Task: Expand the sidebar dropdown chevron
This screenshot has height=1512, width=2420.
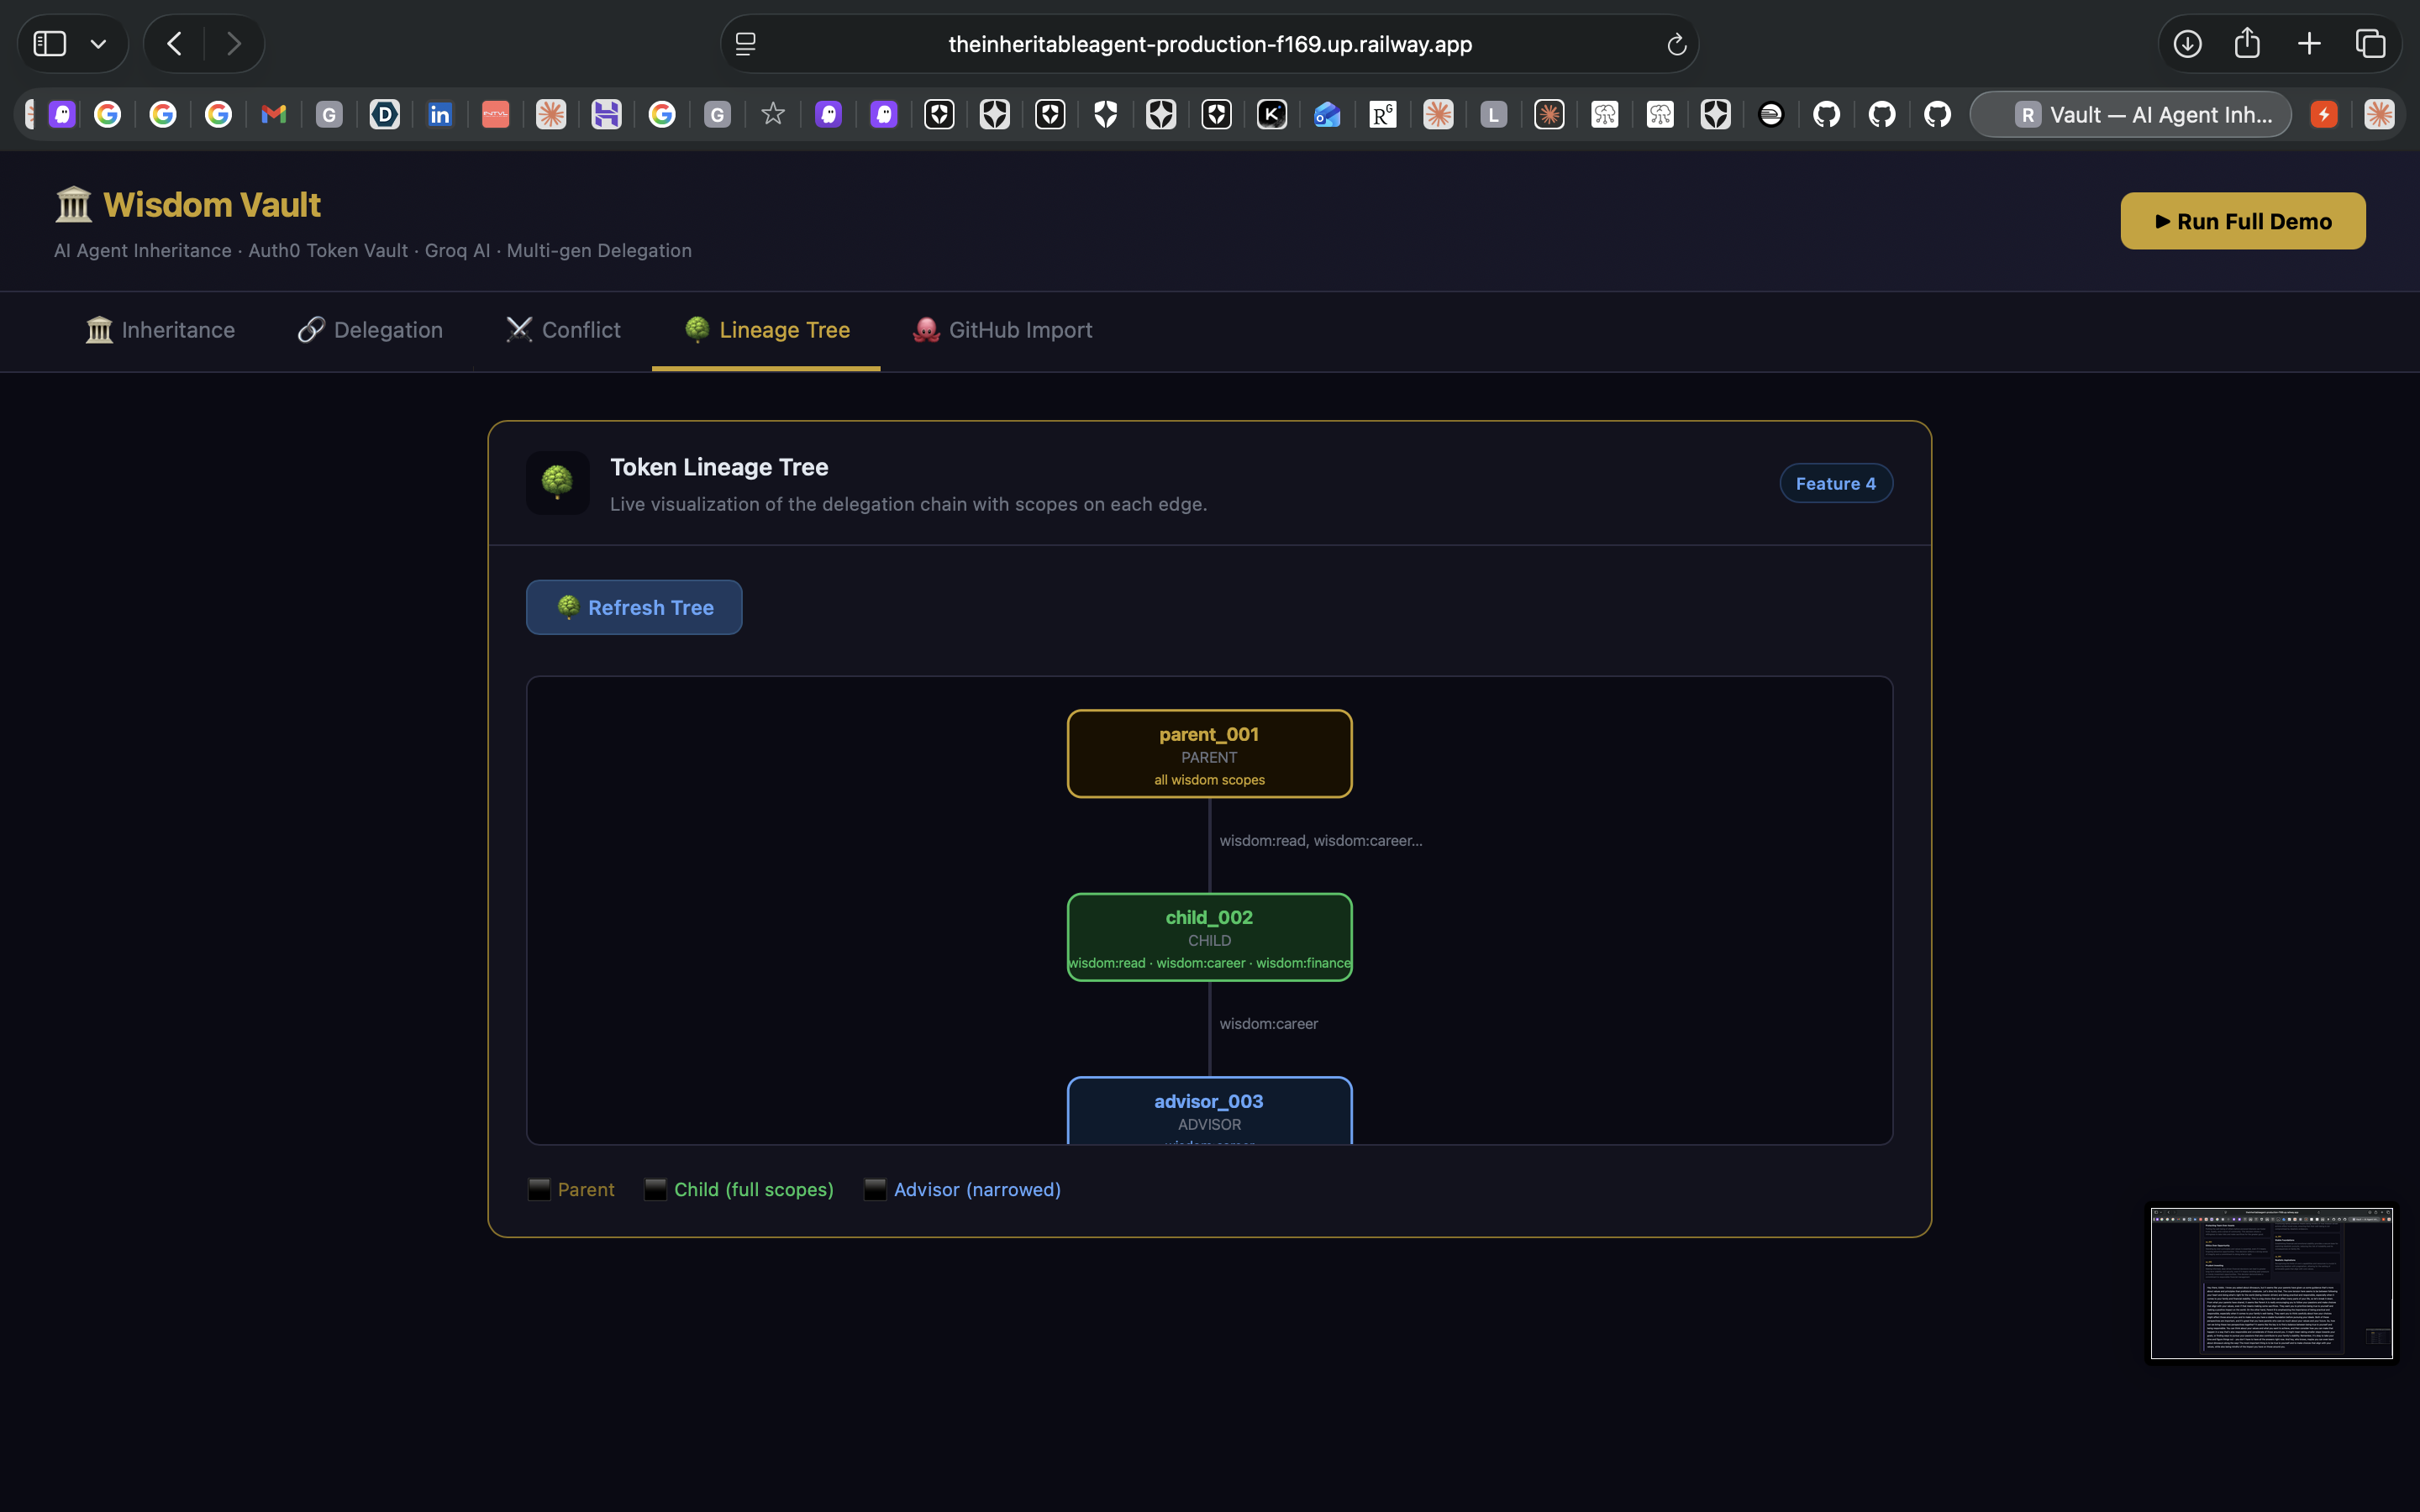Action: click(98, 44)
